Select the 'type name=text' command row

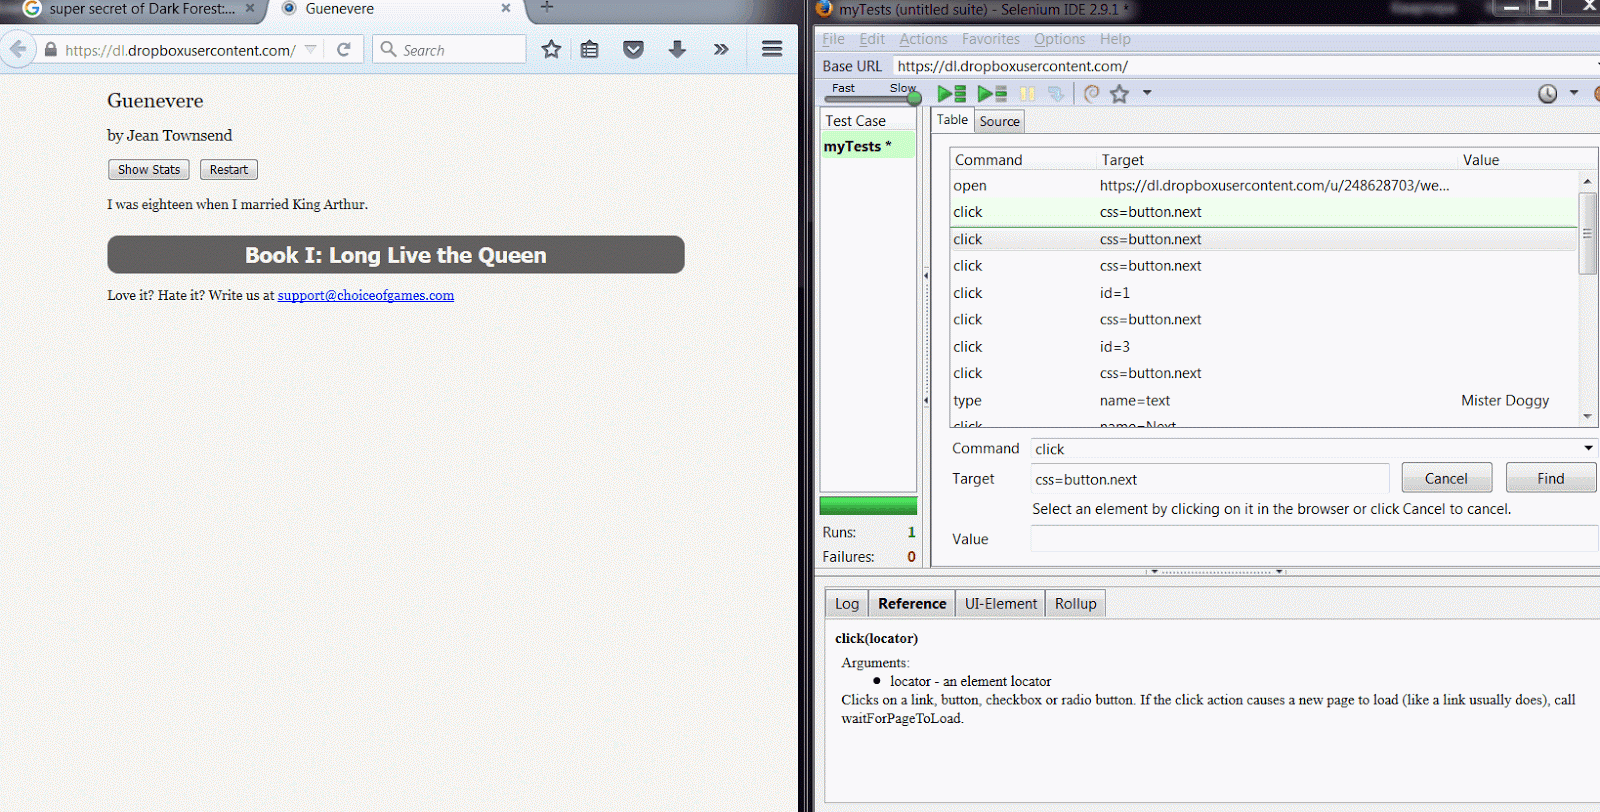click(x=1263, y=400)
